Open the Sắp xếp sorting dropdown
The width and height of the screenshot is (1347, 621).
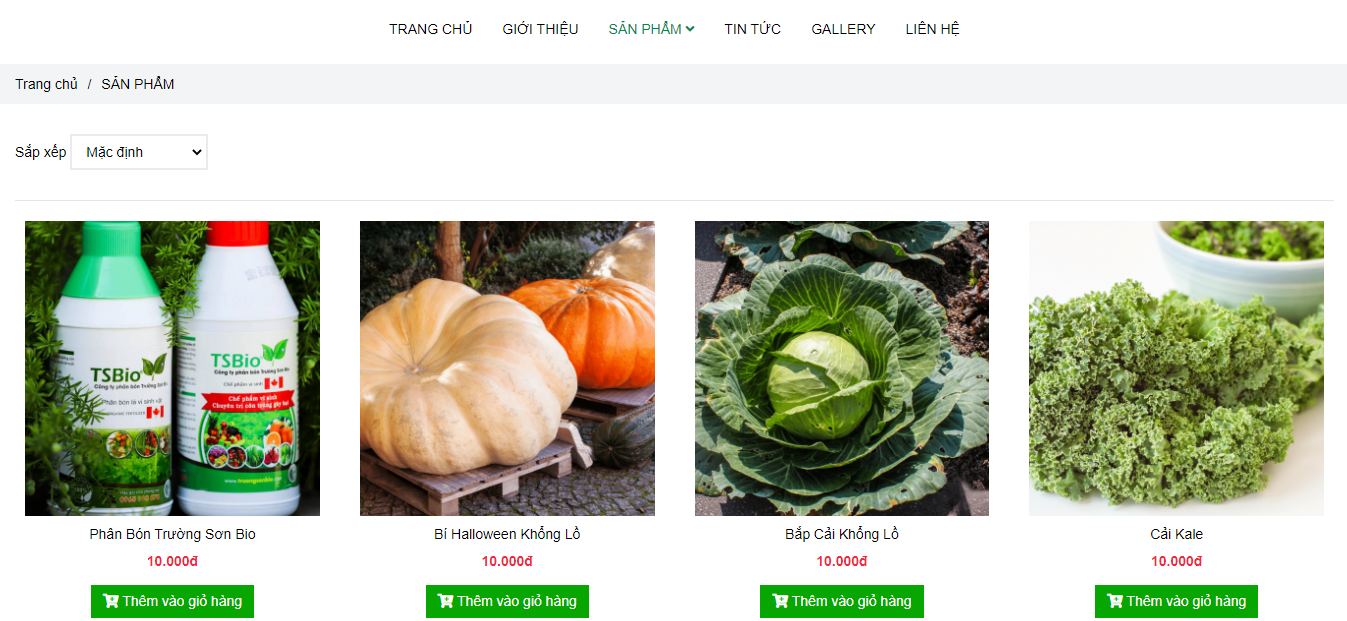pos(139,152)
